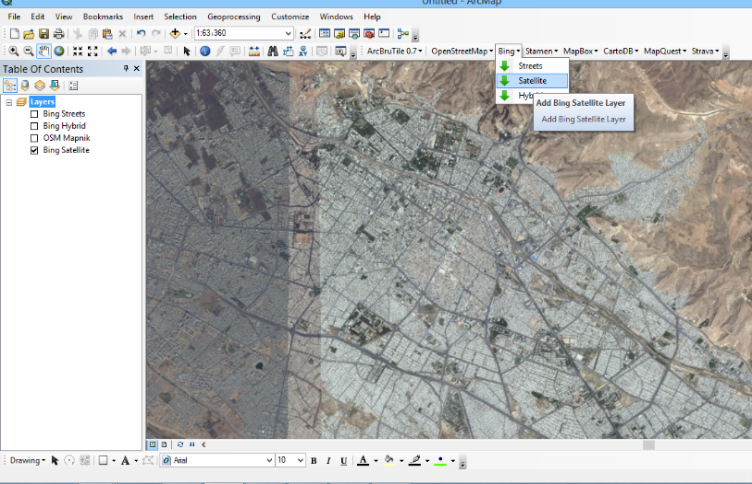752x484 pixels.
Task: Switch to Data View
Action: [x=153, y=445]
